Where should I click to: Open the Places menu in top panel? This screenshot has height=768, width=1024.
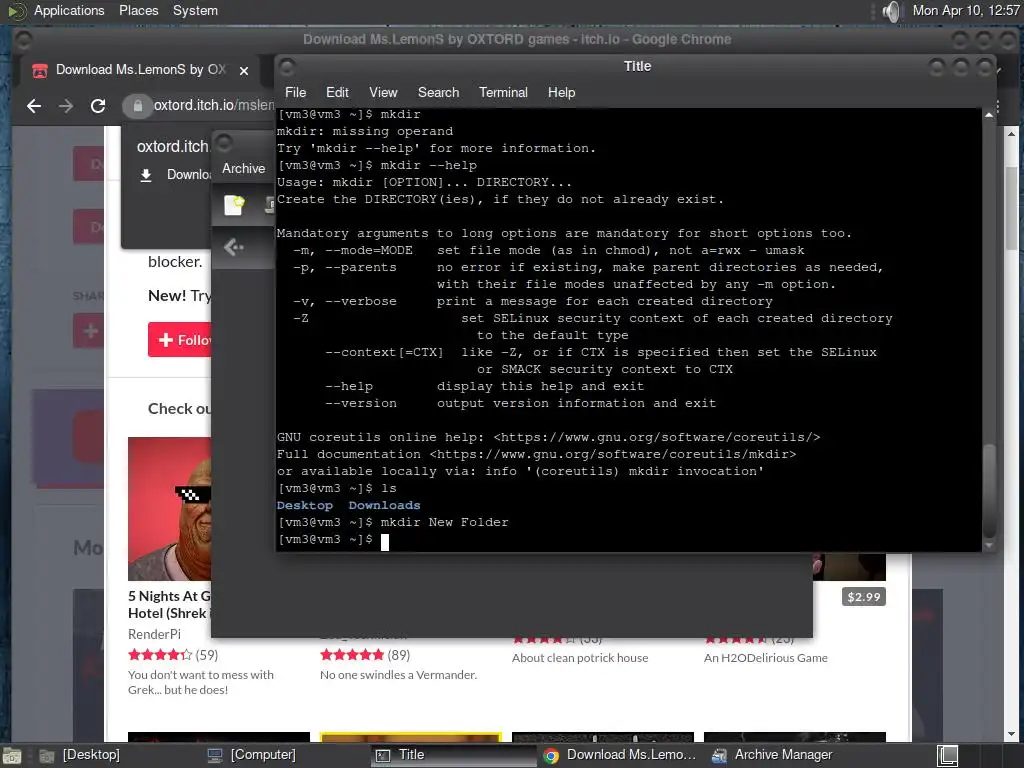(138, 10)
